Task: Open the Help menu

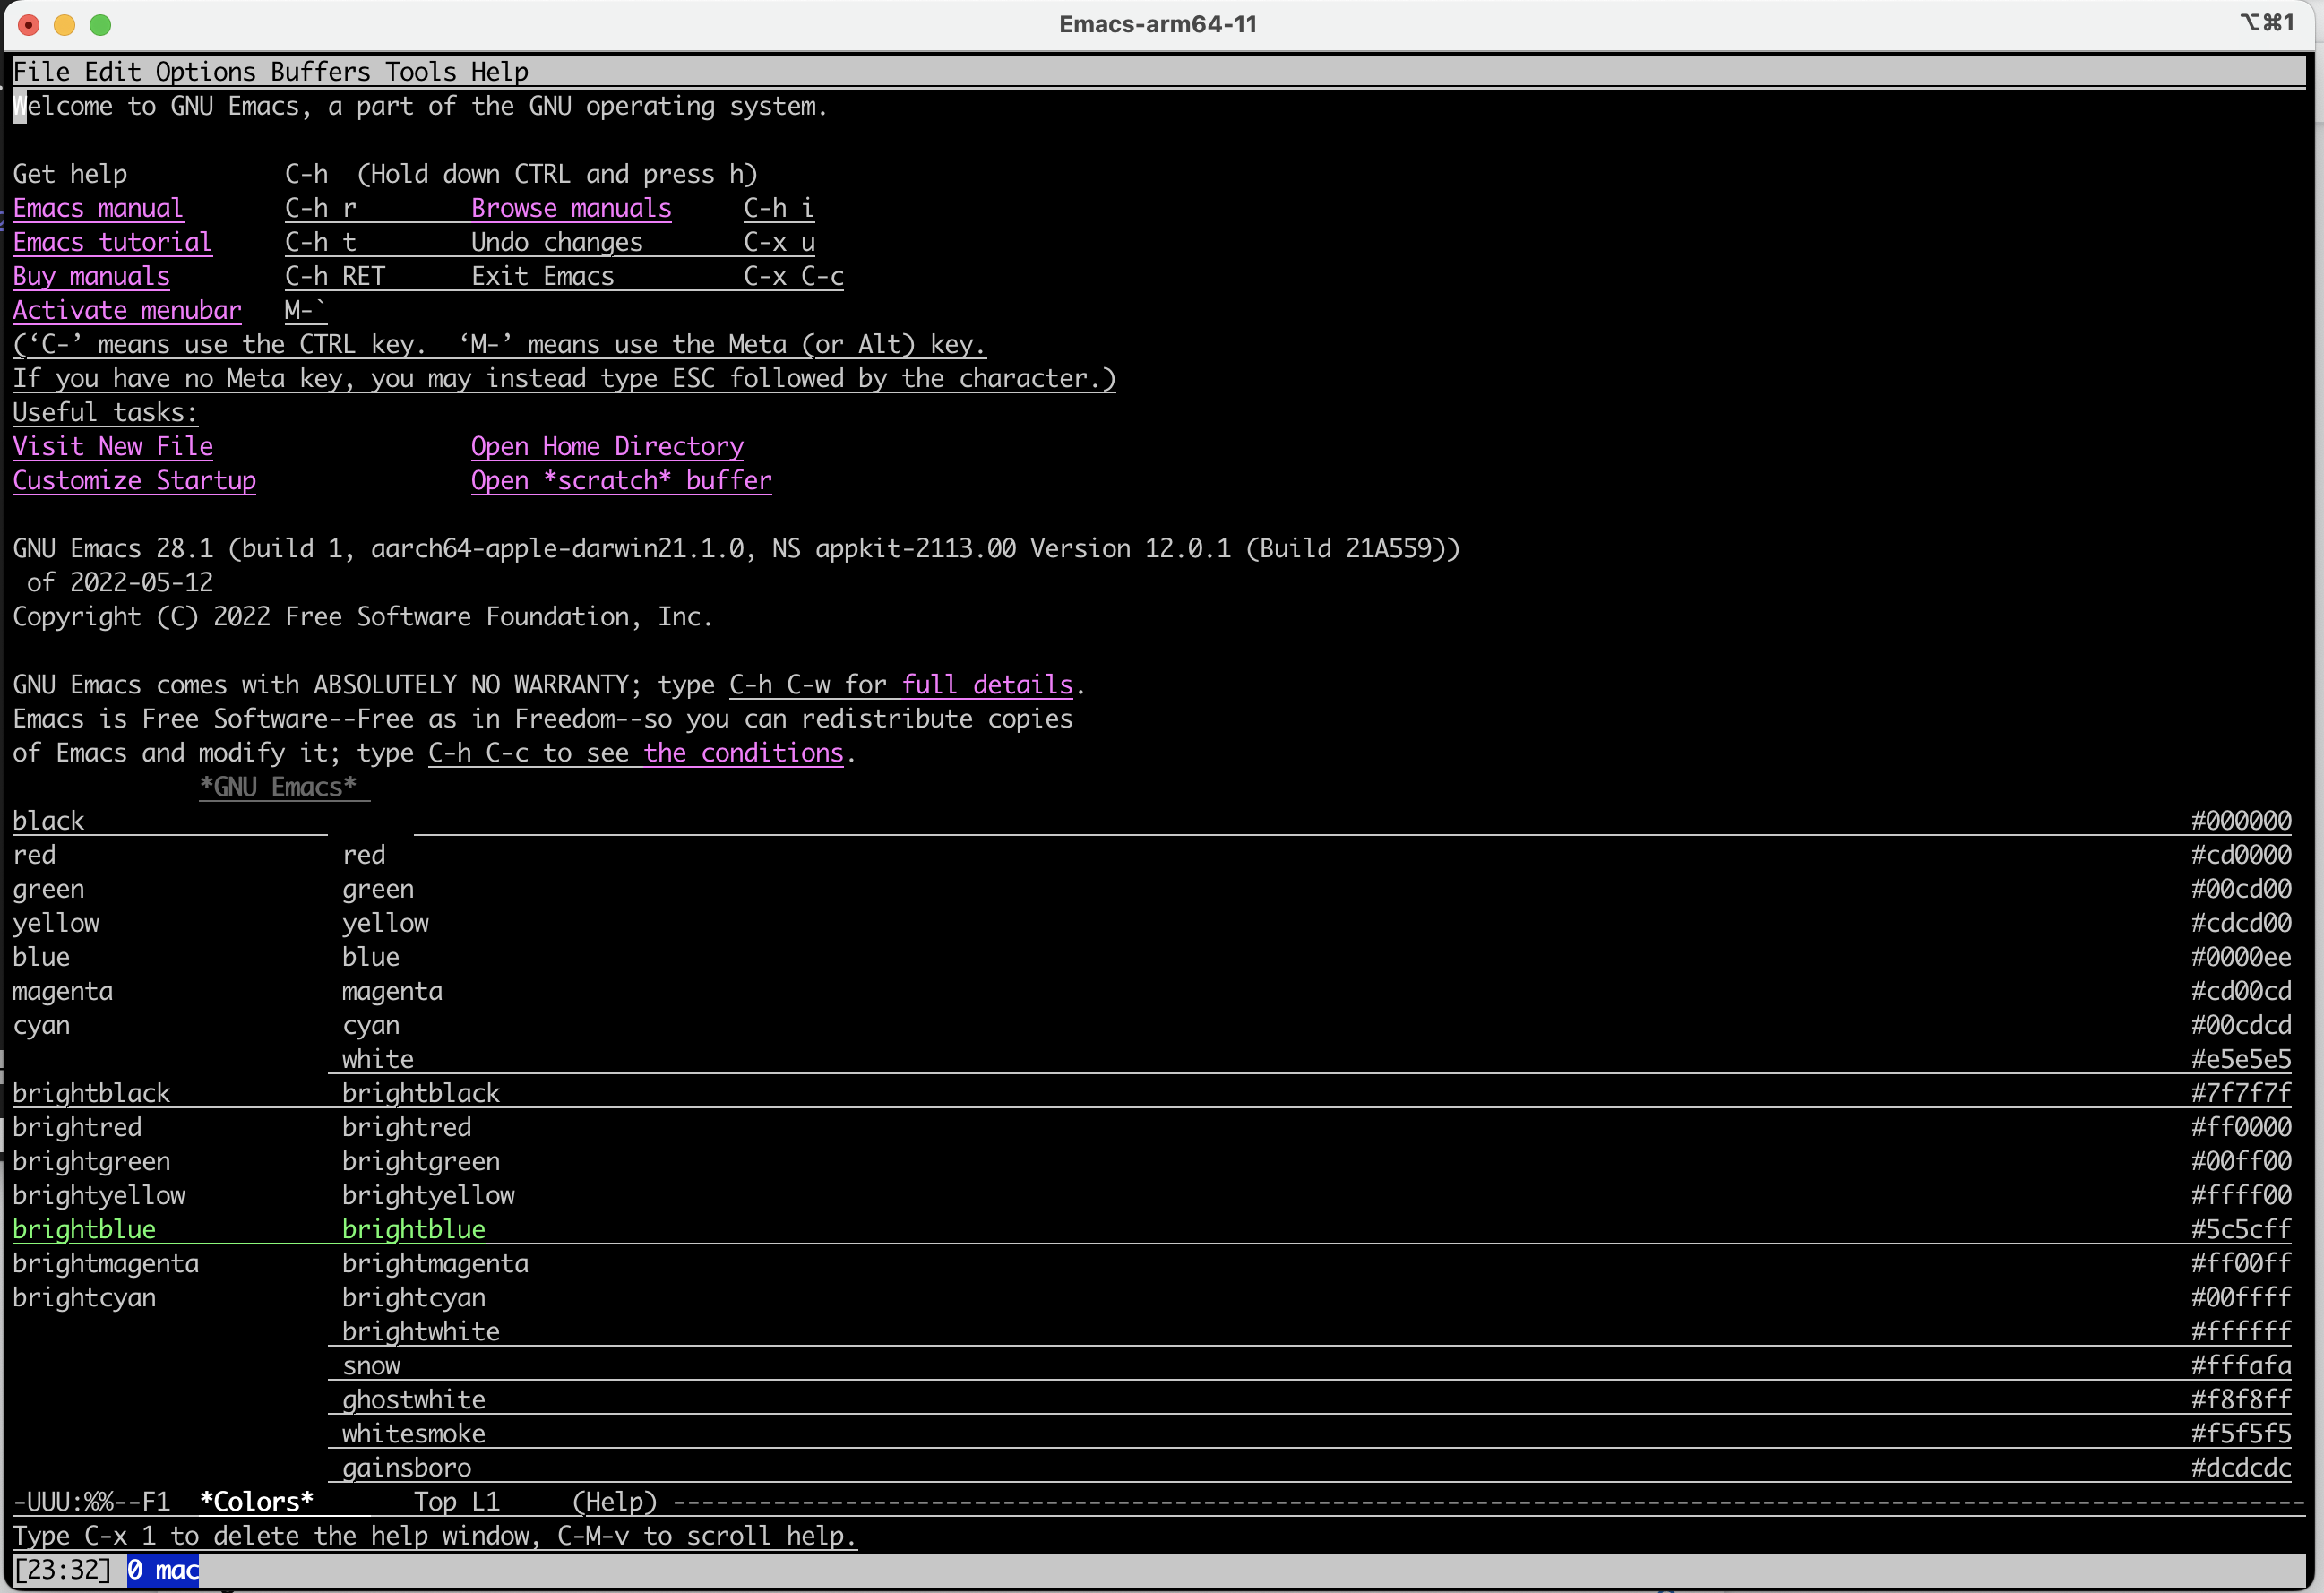Action: [499, 72]
